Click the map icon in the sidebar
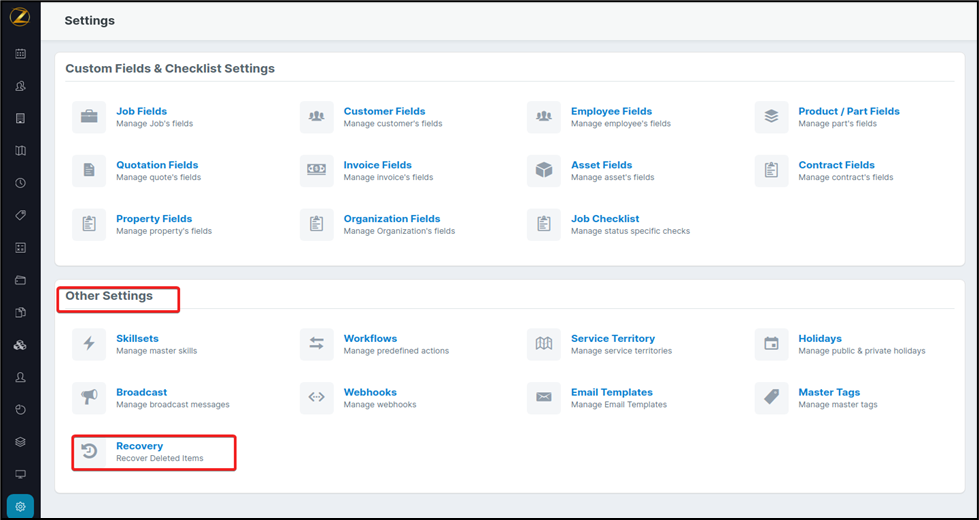The height and width of the screenshot is (520, 979). coord(20,151)
